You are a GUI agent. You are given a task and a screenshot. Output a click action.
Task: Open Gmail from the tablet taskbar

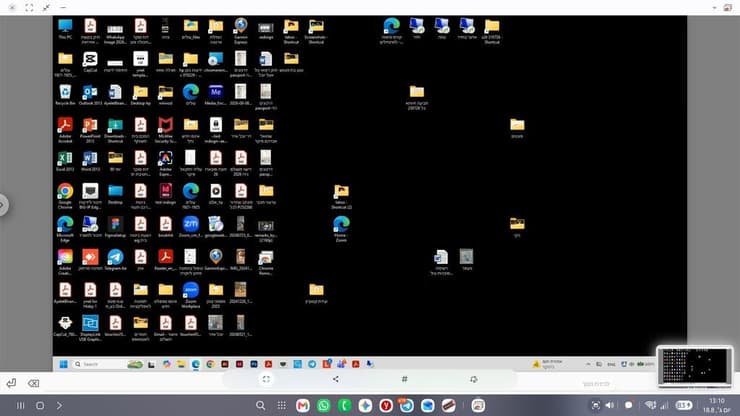(303, 406)
